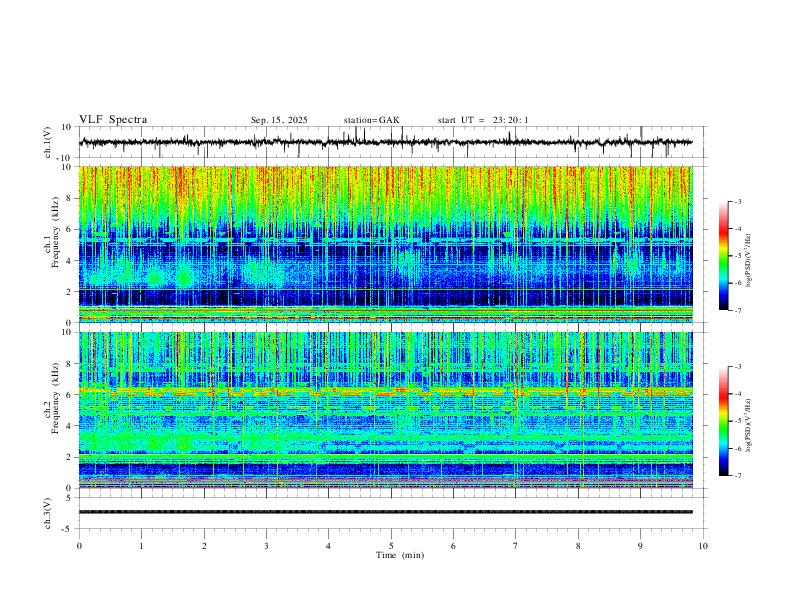Click time axis tick label "7"
792x612 pixels.
click(516, 546)
